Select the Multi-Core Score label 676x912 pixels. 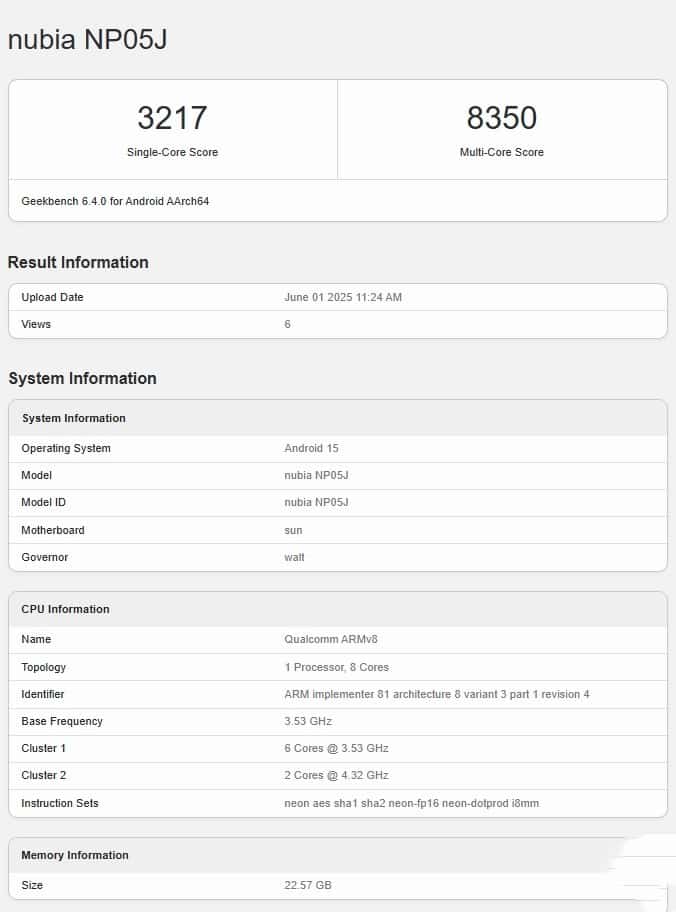502,152
